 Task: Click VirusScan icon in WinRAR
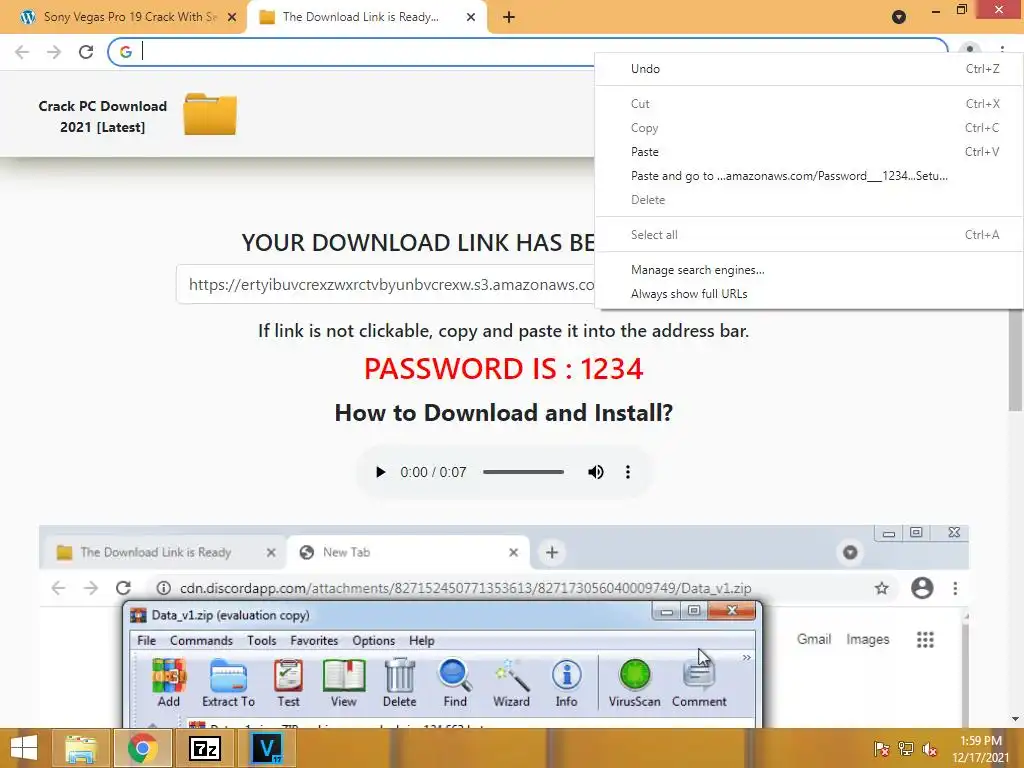pos(634,683)
